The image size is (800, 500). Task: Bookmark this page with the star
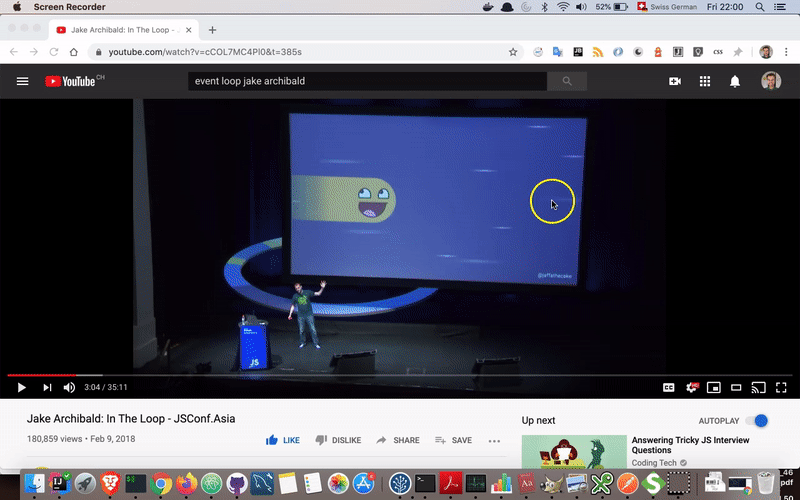tap(513, 52)
